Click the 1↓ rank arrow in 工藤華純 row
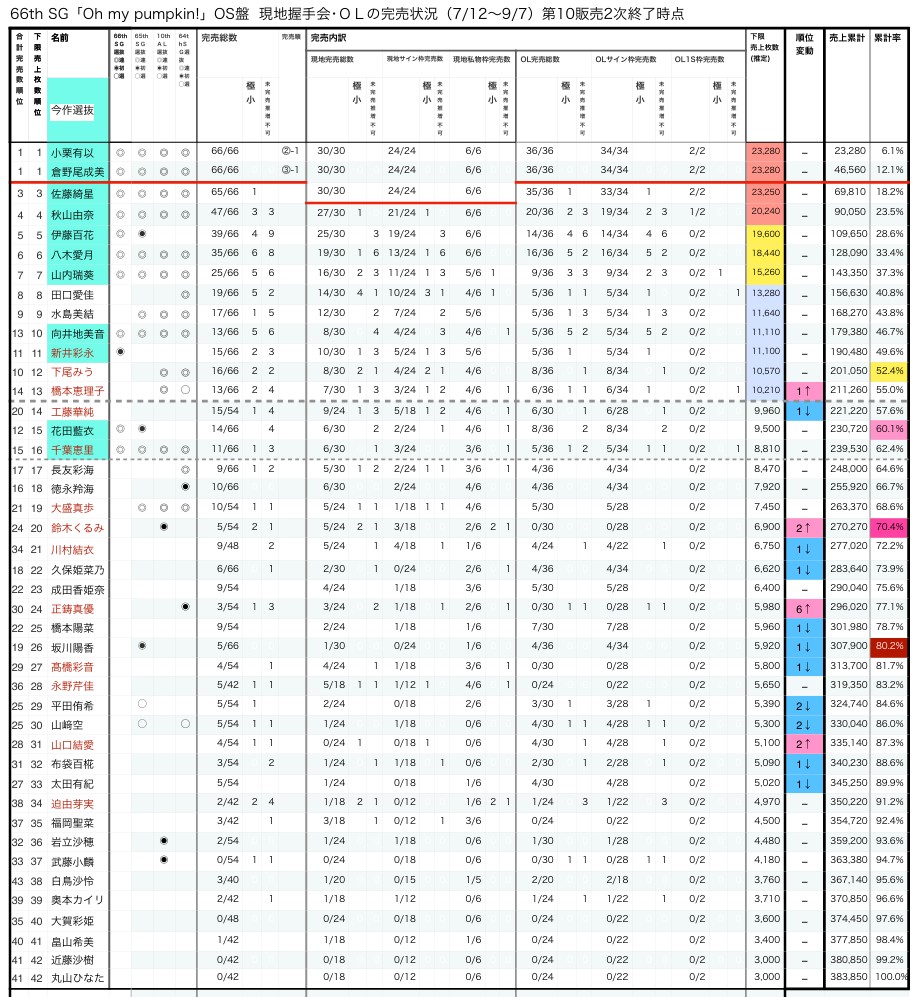This screenshot has width=918, height=997. point(803,411)
